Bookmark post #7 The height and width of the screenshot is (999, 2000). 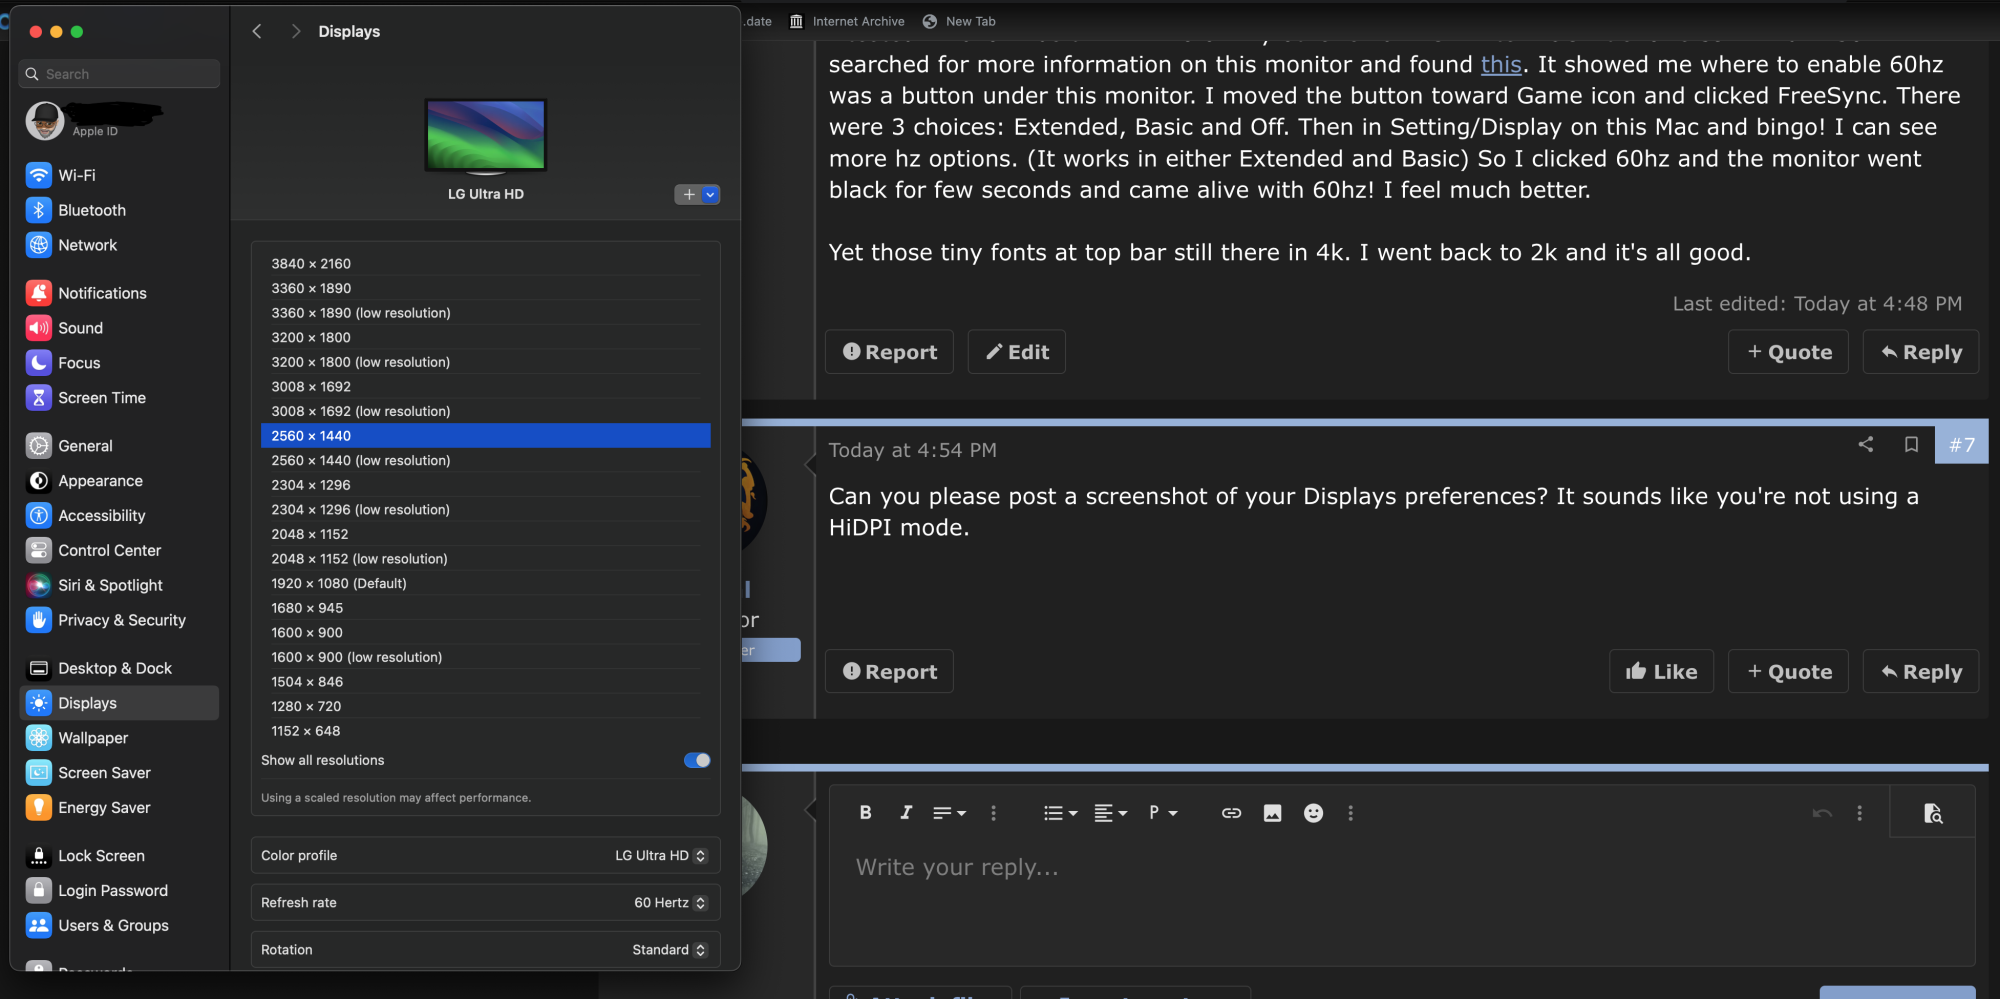(x=1911, y=444)
